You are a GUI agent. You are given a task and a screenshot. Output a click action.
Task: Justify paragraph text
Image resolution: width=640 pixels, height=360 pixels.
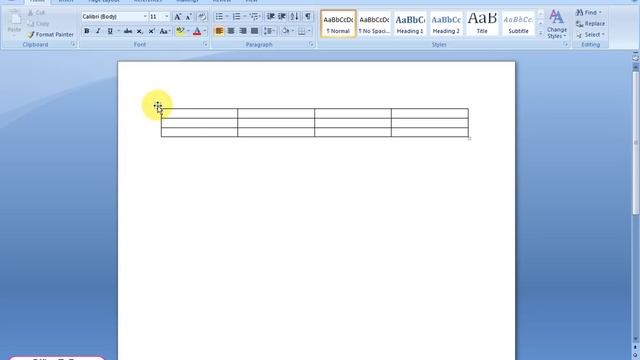(254, 31)
